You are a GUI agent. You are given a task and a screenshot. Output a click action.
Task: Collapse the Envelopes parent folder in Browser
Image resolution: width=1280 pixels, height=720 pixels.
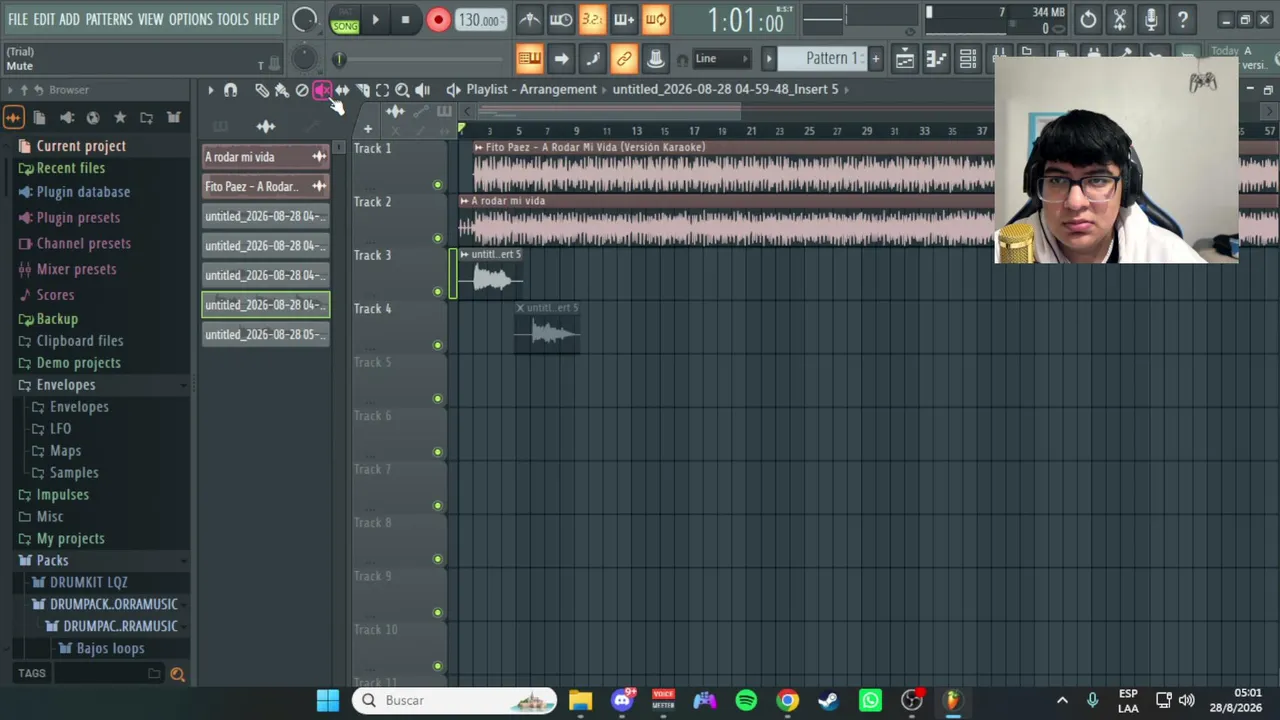66,385
